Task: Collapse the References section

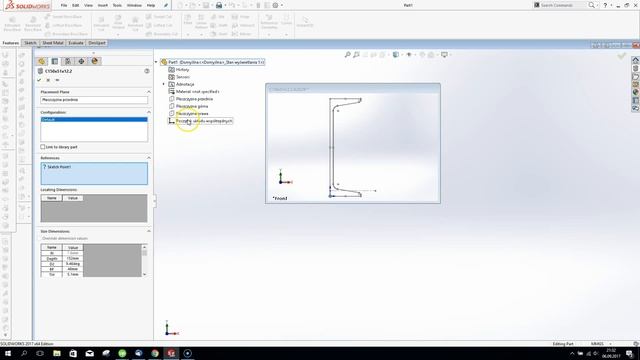Action: (x=149, y=158)
